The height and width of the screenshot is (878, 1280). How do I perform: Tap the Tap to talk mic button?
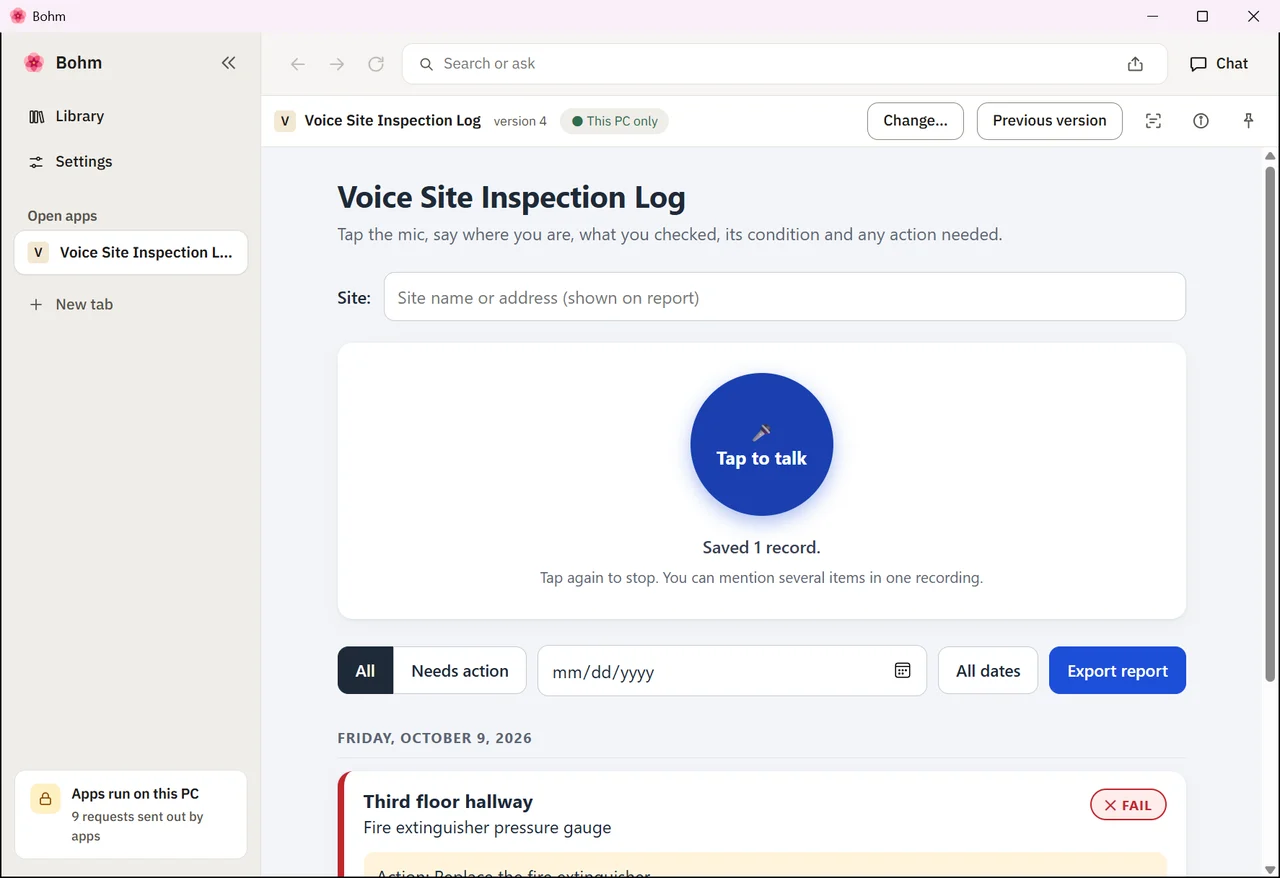pyautogui.click(x=762, y=444)
